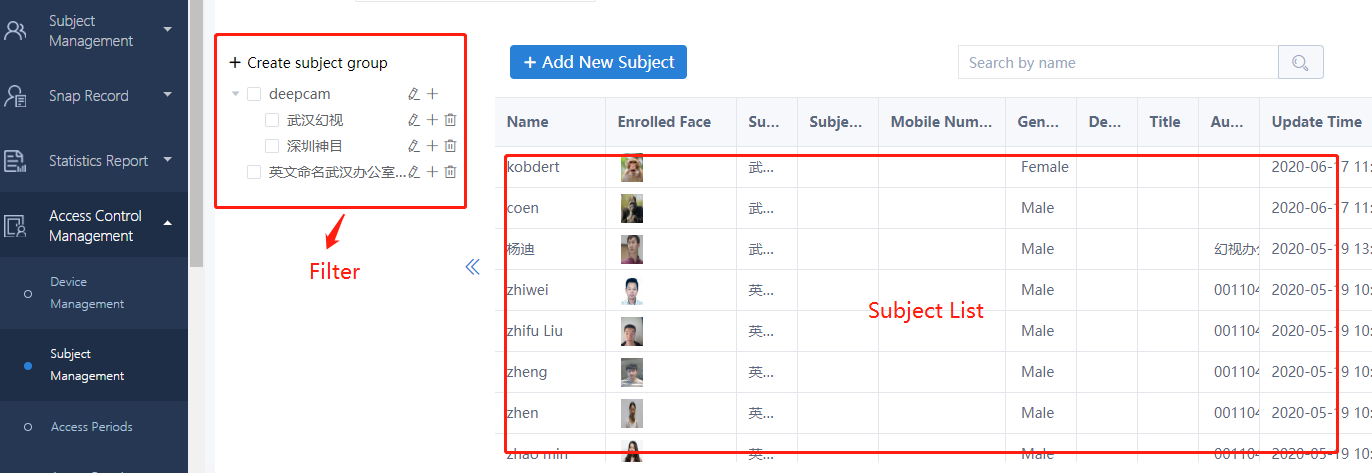Image resolution: width=1372 pixels, height=473 pixels.
Task: Open Device Management submenu item
Action: pyautogui.click(x=87, y=293)
